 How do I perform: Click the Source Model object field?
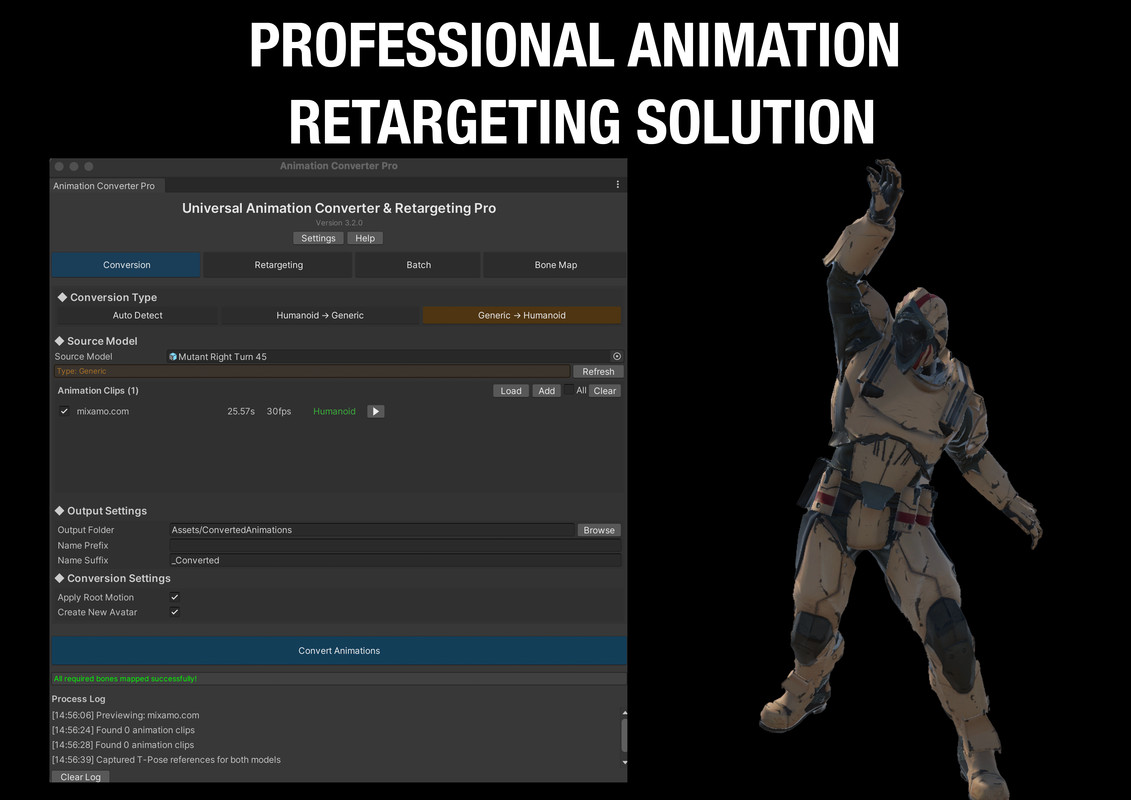tap(395, 356)
